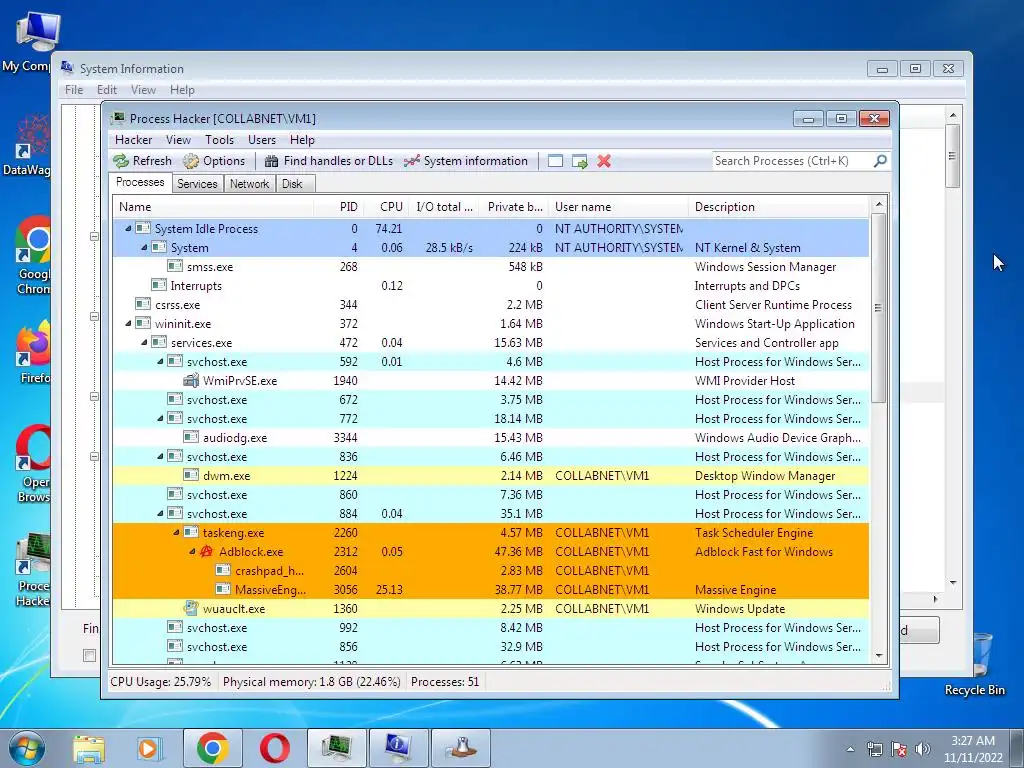
Task: Open the Recycle Bin desktop icon
Action: coord(975,664)
